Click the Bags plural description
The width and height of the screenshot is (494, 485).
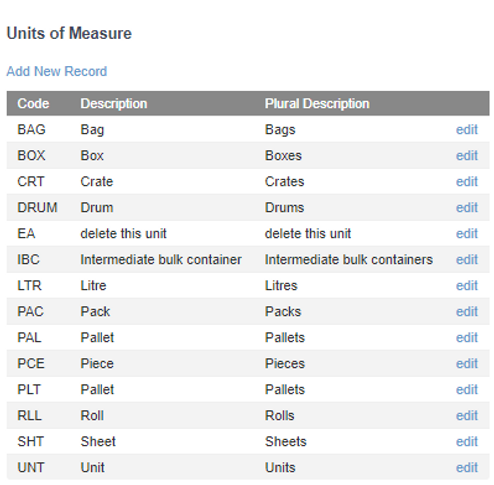(x=280, y=130)
